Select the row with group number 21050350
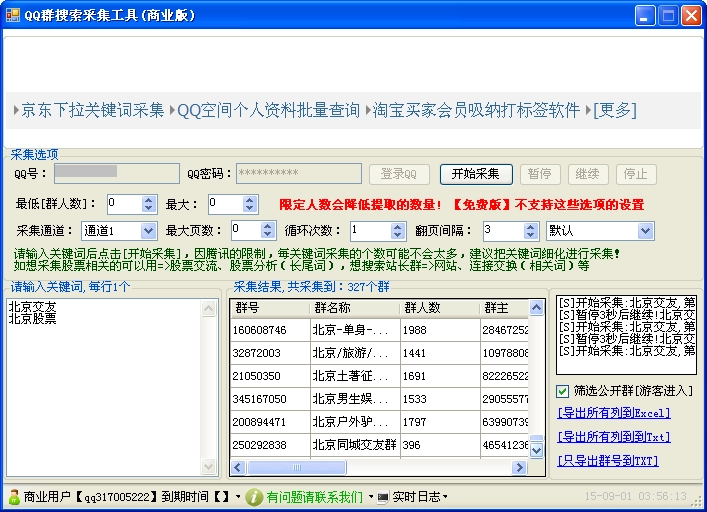The image size is (707, 512). (379, 376)
